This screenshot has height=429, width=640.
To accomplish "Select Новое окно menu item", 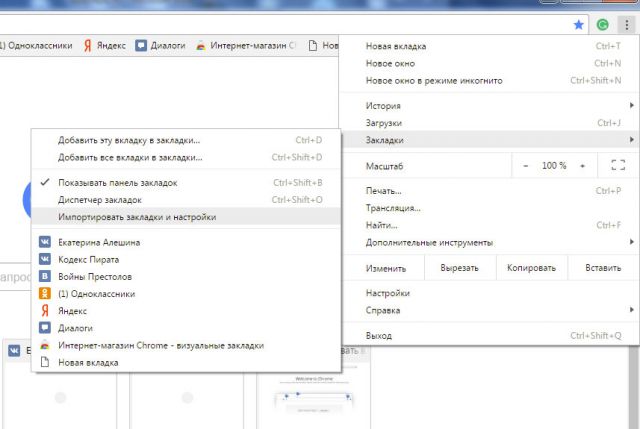I will [489, 63].
